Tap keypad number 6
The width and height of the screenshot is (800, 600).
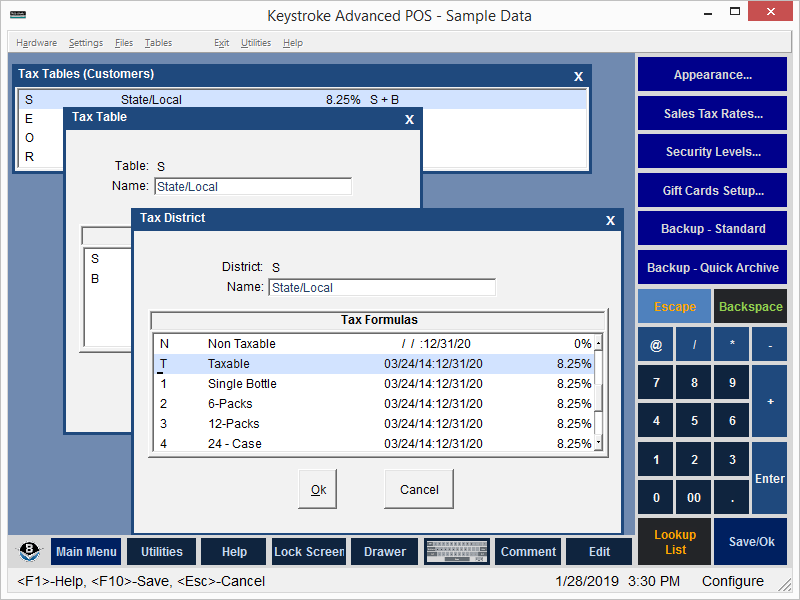[x=732, y=420]
